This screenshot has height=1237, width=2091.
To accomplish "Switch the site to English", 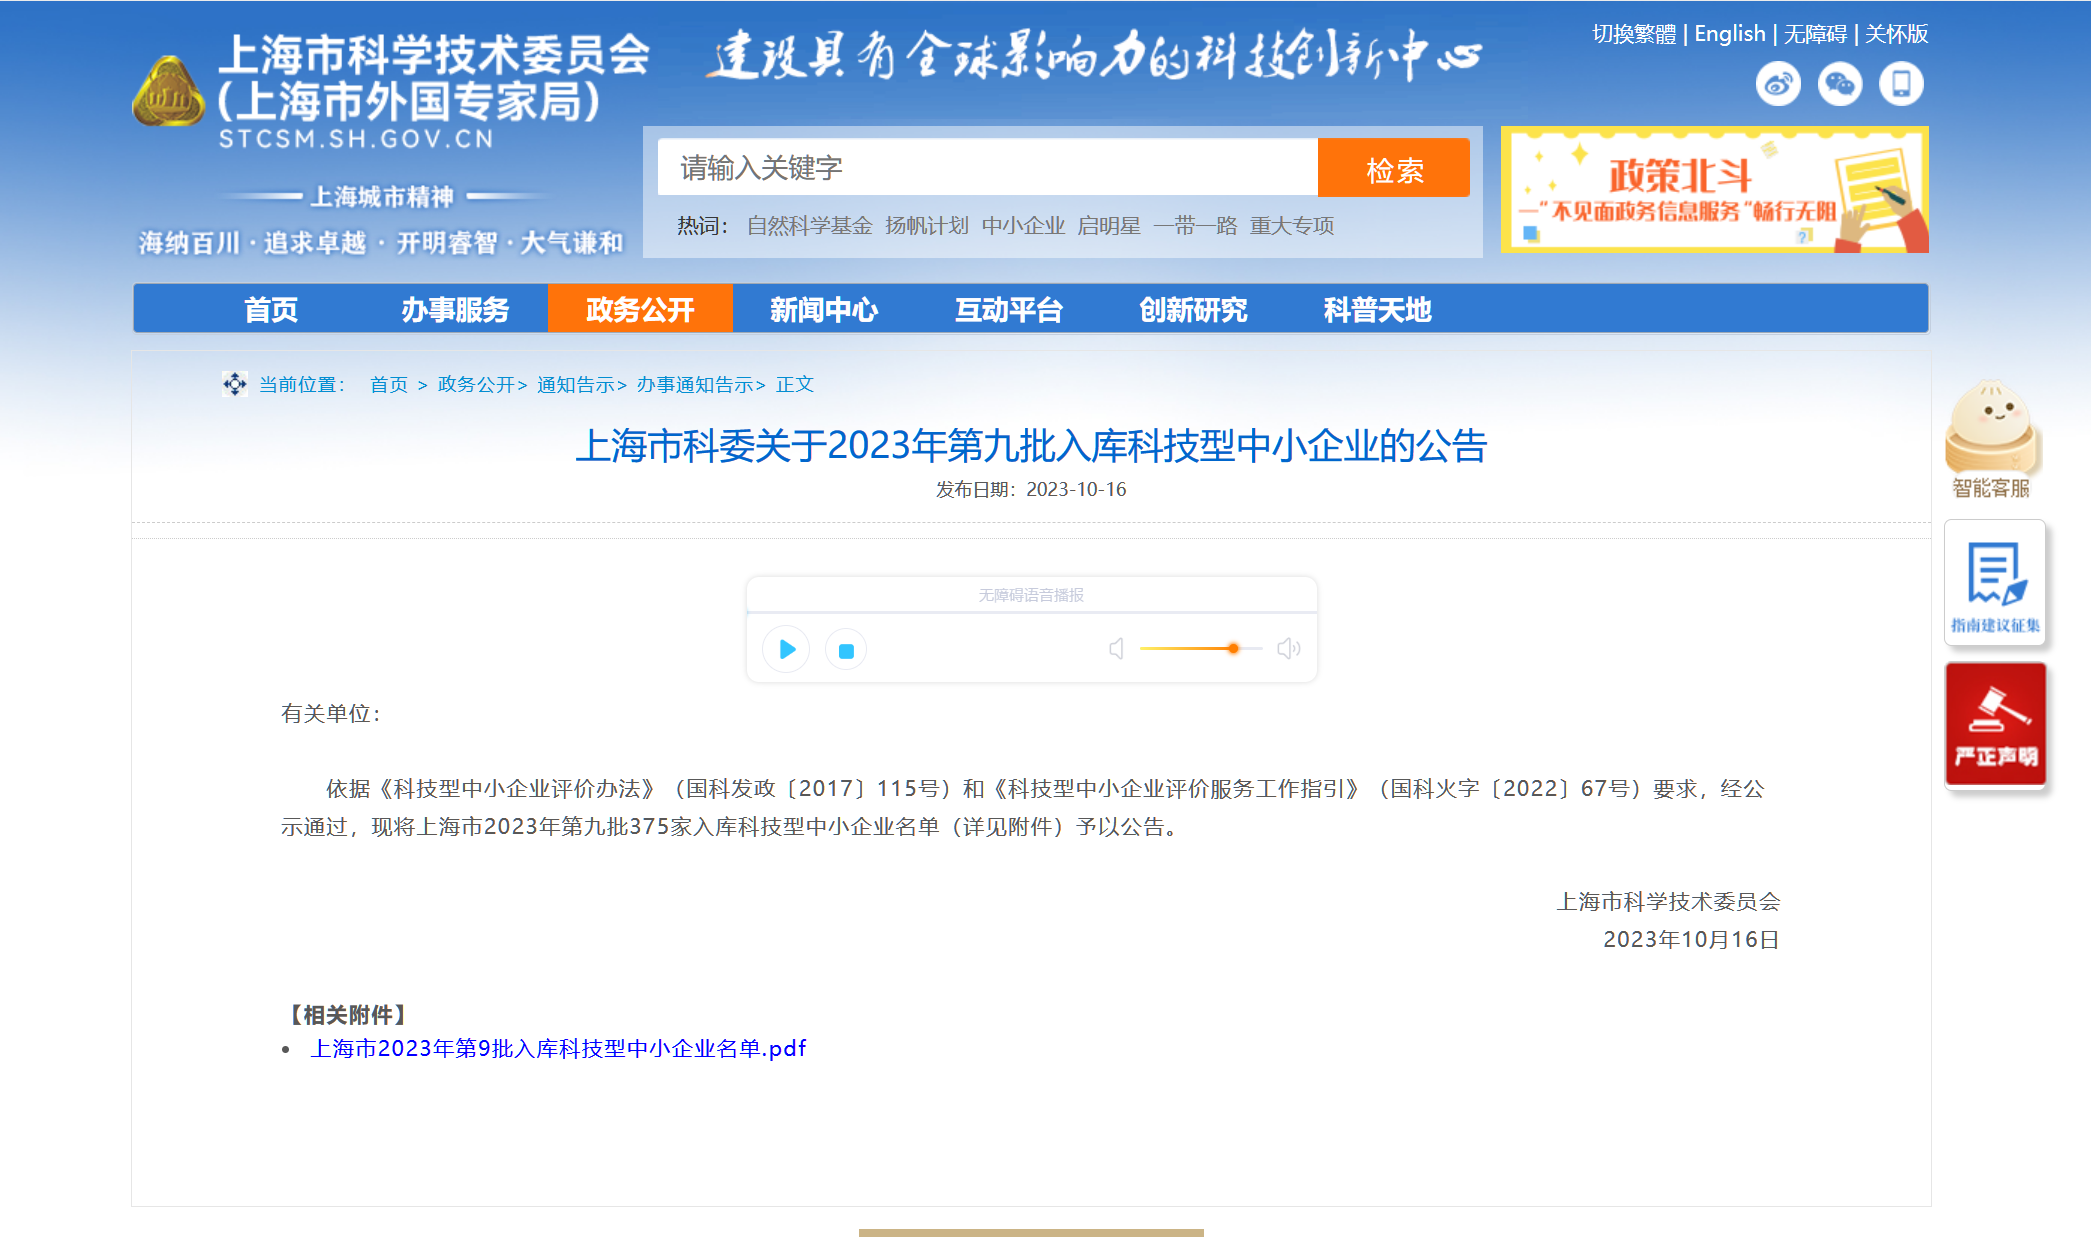I will pyautogui.click(x=1729, y=33).
